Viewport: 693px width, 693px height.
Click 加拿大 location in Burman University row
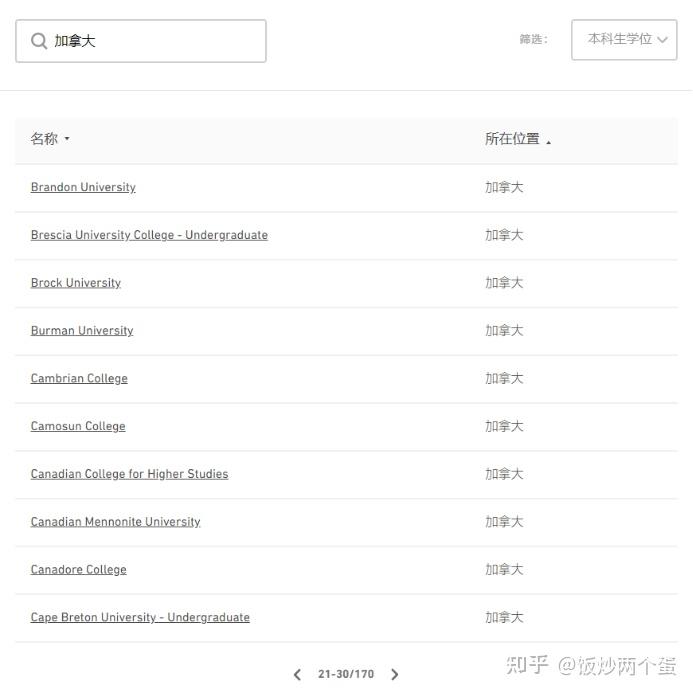pyautogui.click(x=504, y=331)
